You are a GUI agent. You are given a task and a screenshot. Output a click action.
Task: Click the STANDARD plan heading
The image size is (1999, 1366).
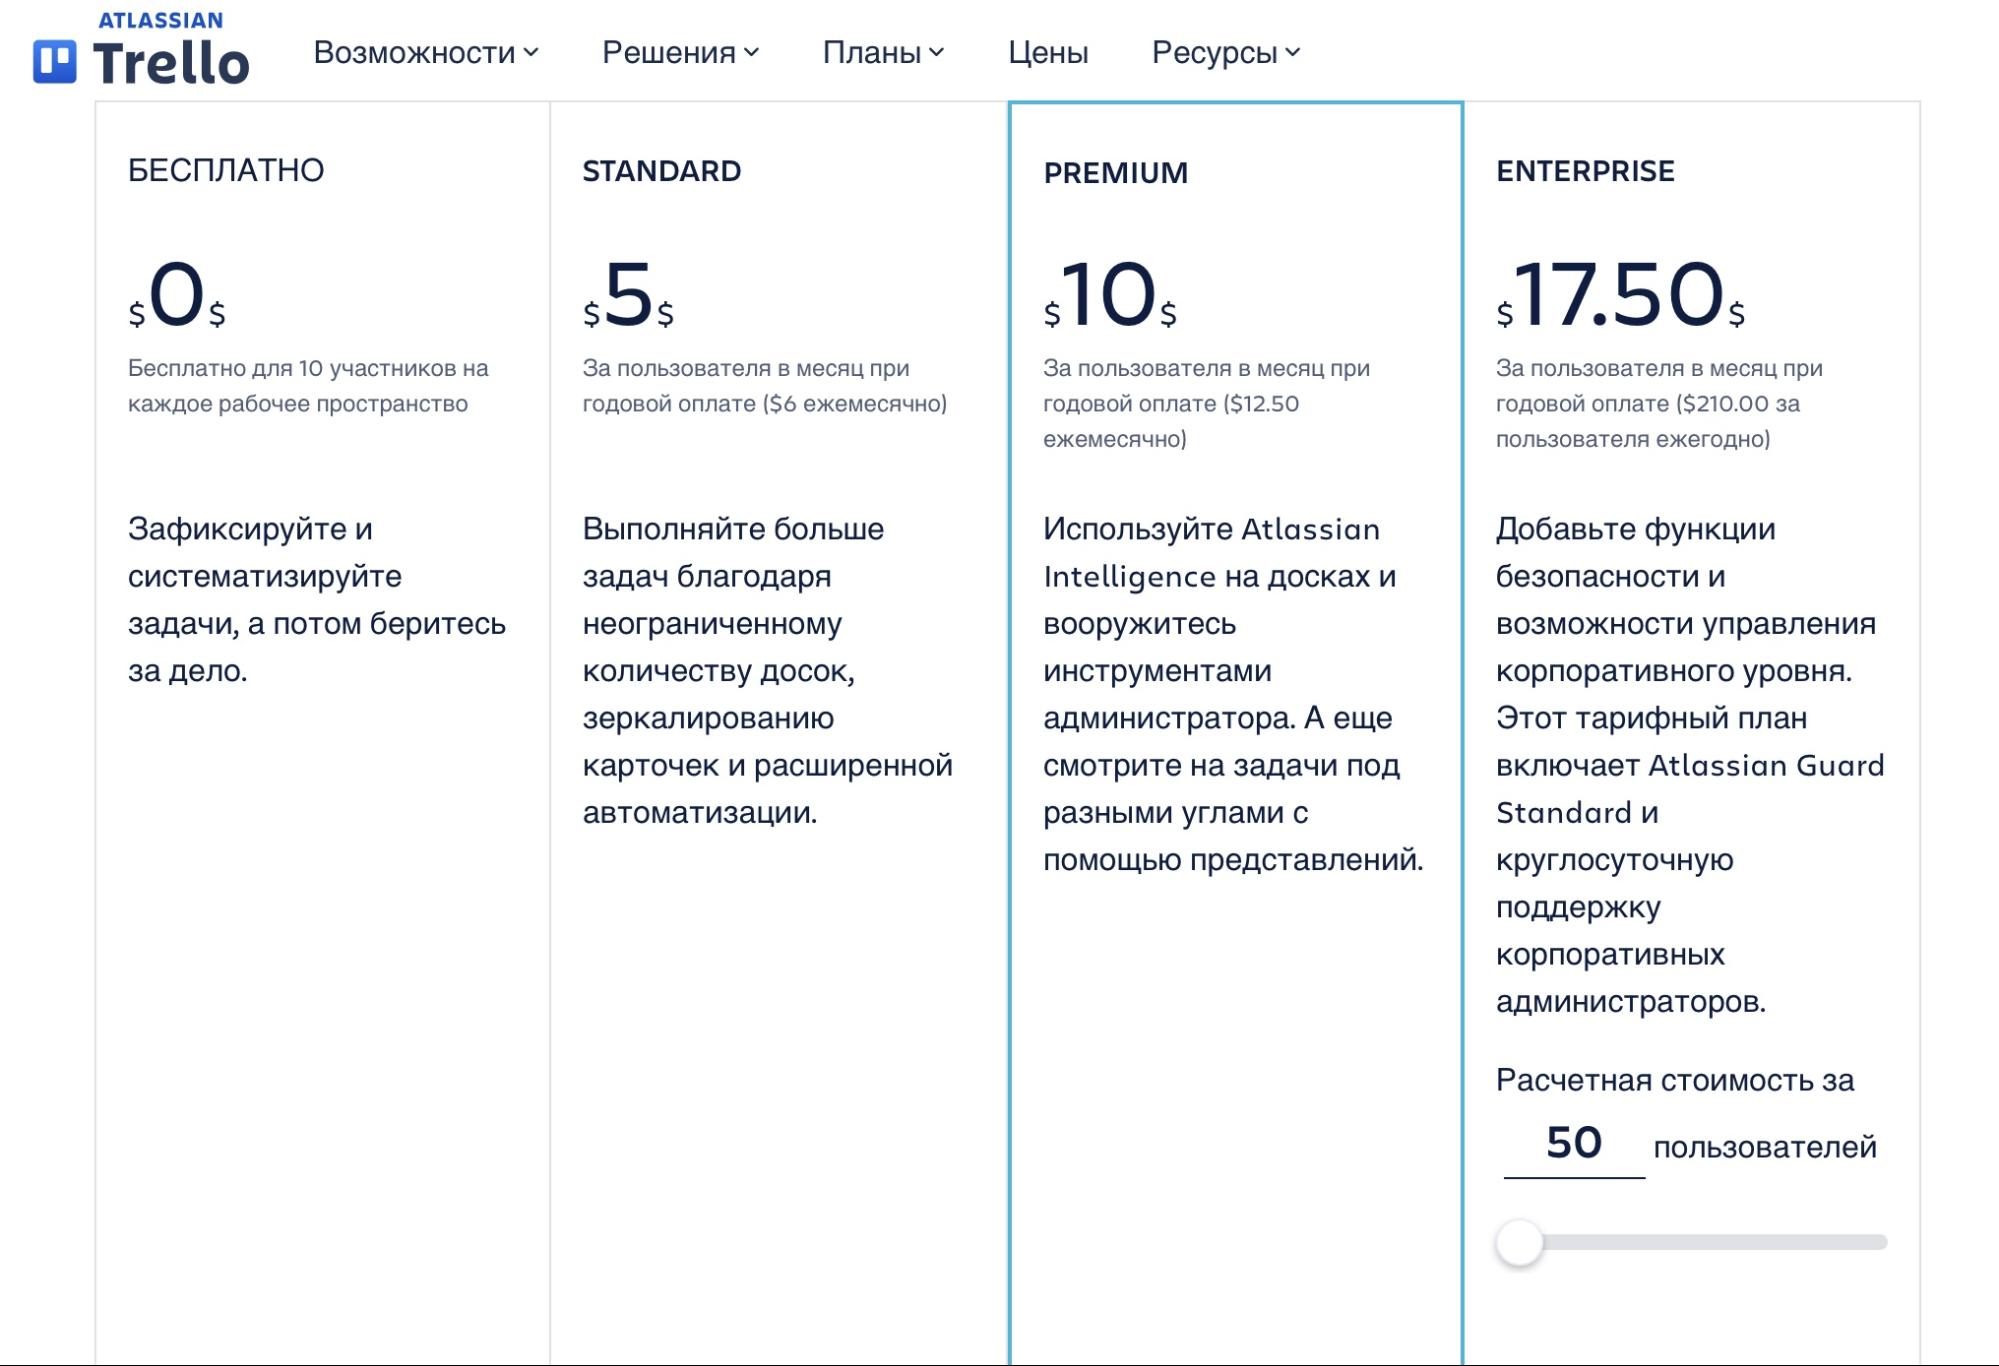662,171
